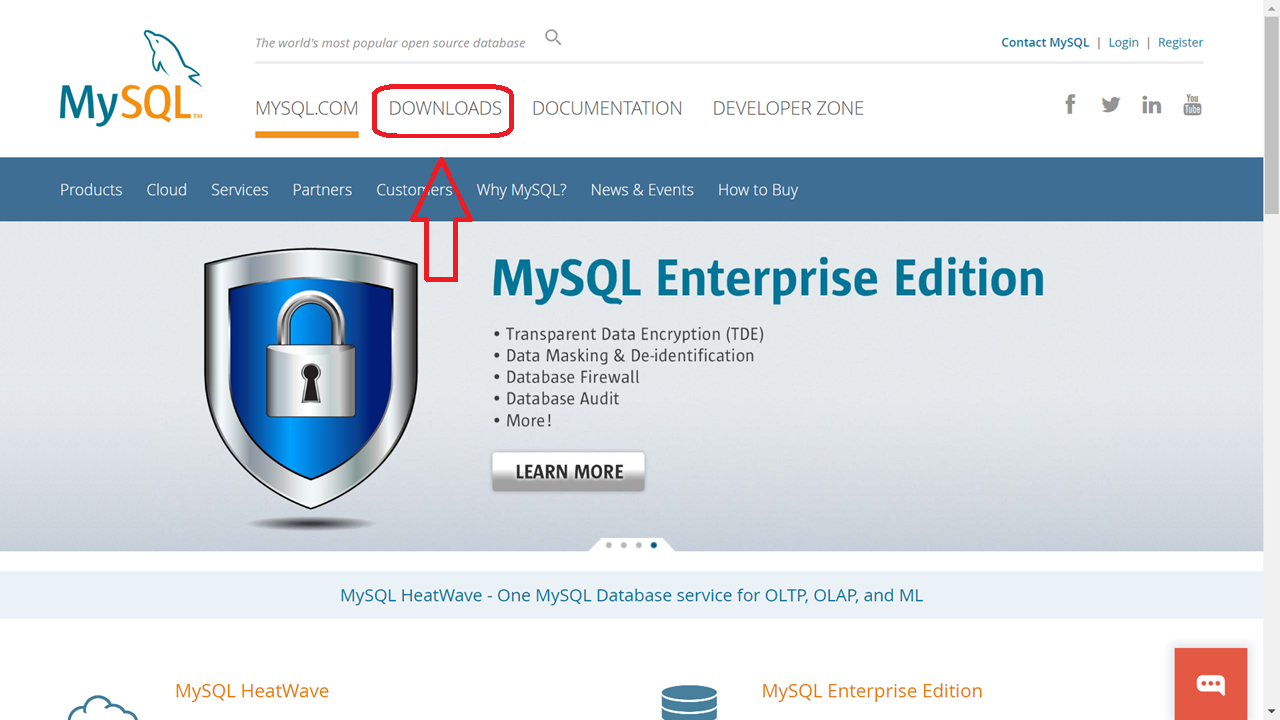Click the LEARN MORE button
The height and width of the screenshot is (720, 1280).
(x=569, y=471)
